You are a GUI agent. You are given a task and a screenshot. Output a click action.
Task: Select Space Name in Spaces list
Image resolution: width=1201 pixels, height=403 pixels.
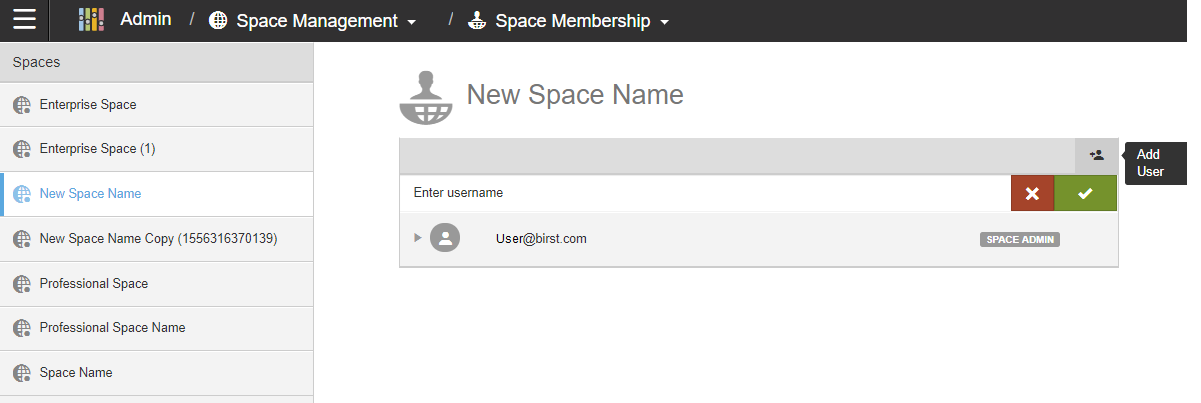click(x=76, y=372)
